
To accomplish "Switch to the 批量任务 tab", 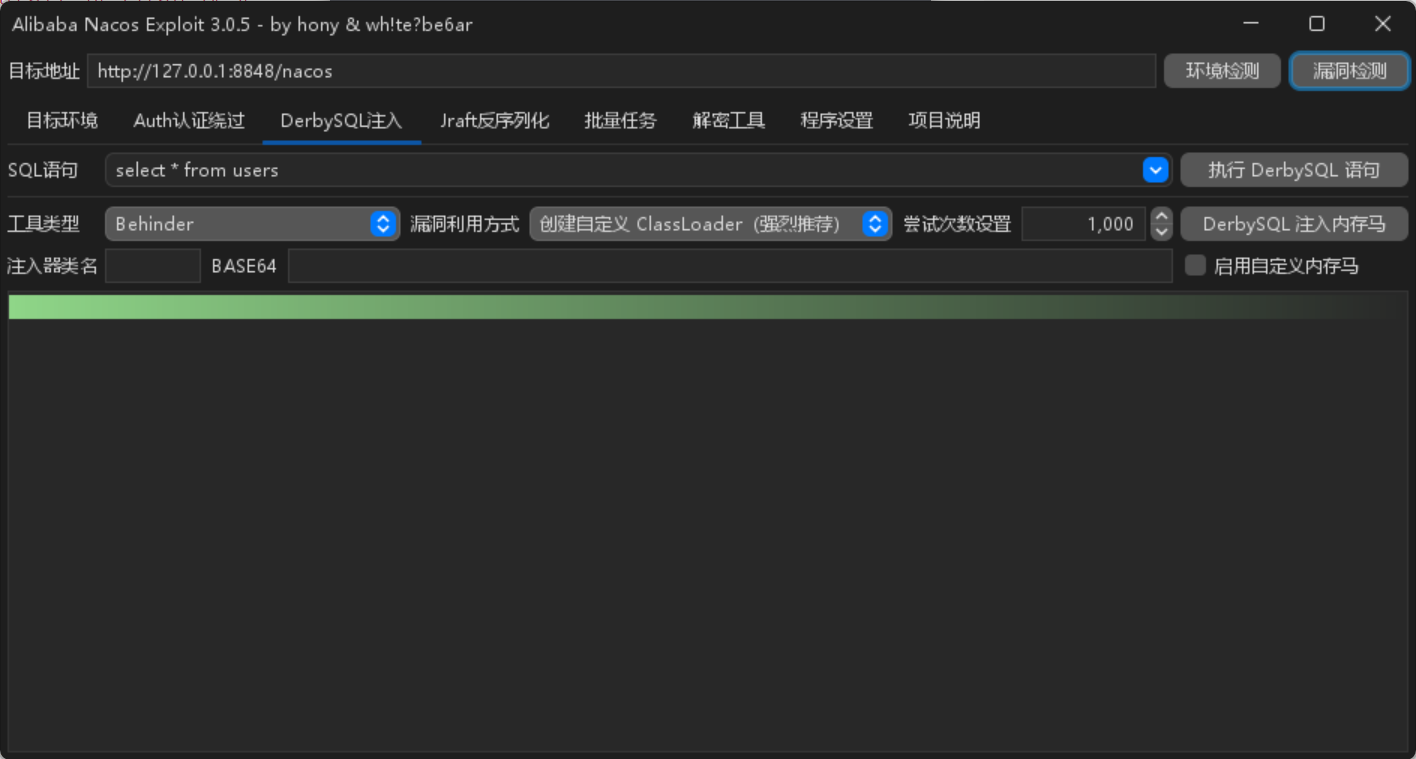I will coord(620,121).
